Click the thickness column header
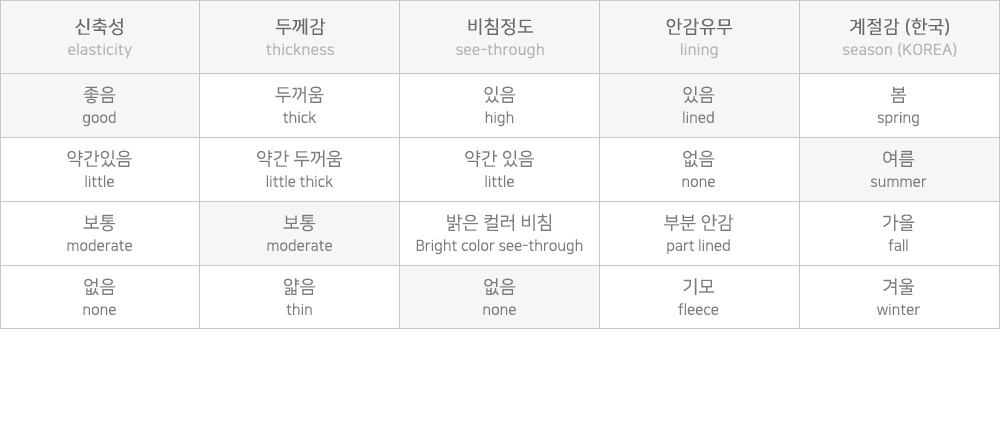 point(299,37)
